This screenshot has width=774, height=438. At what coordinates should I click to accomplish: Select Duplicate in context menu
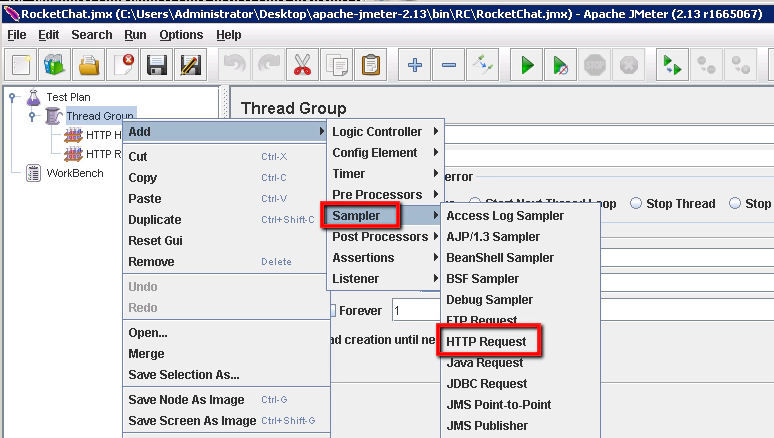pyautogui.click(x=224, y=220)
